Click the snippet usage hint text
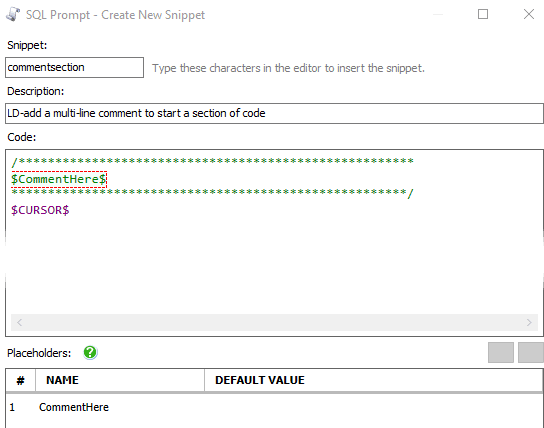Viewport: 544px width, 428px height. pyautogui.click(x=288, y=68)
